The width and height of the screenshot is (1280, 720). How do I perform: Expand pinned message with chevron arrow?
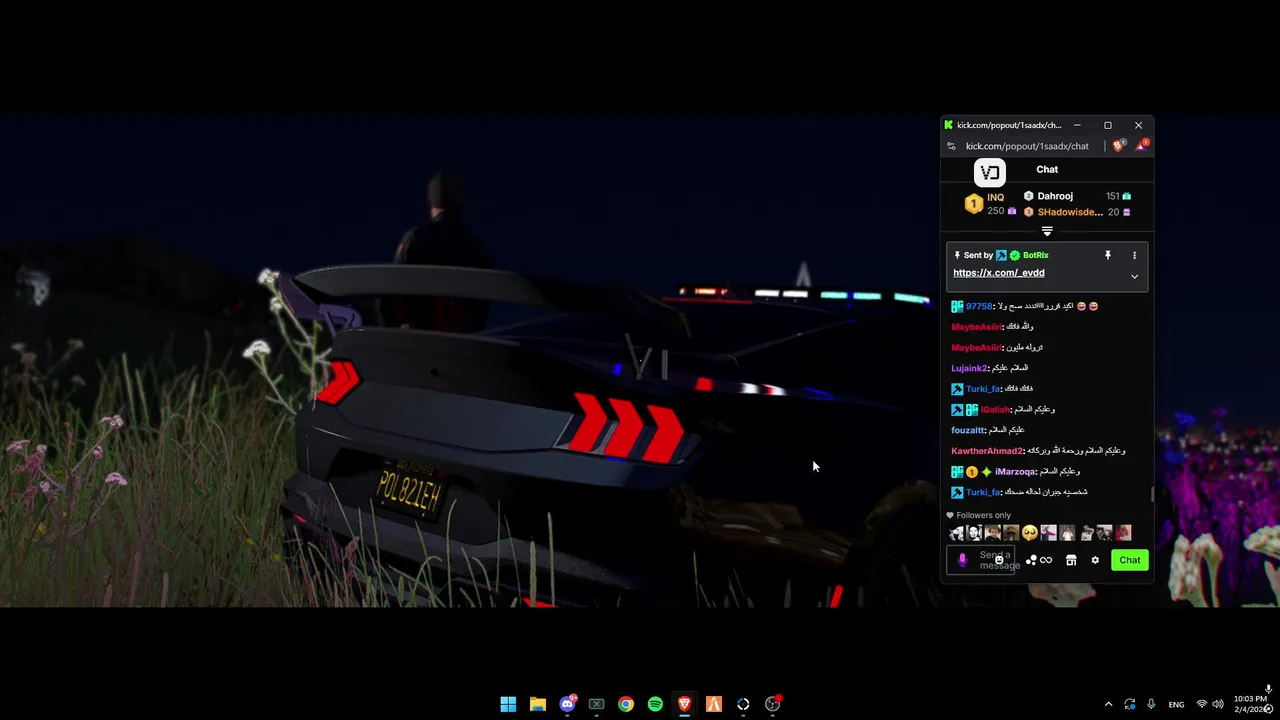[x=1134, y=276]
